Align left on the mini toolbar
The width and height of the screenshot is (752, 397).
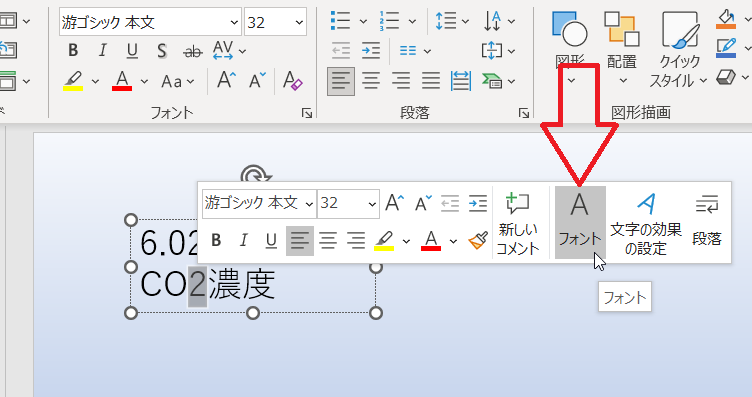300,241
